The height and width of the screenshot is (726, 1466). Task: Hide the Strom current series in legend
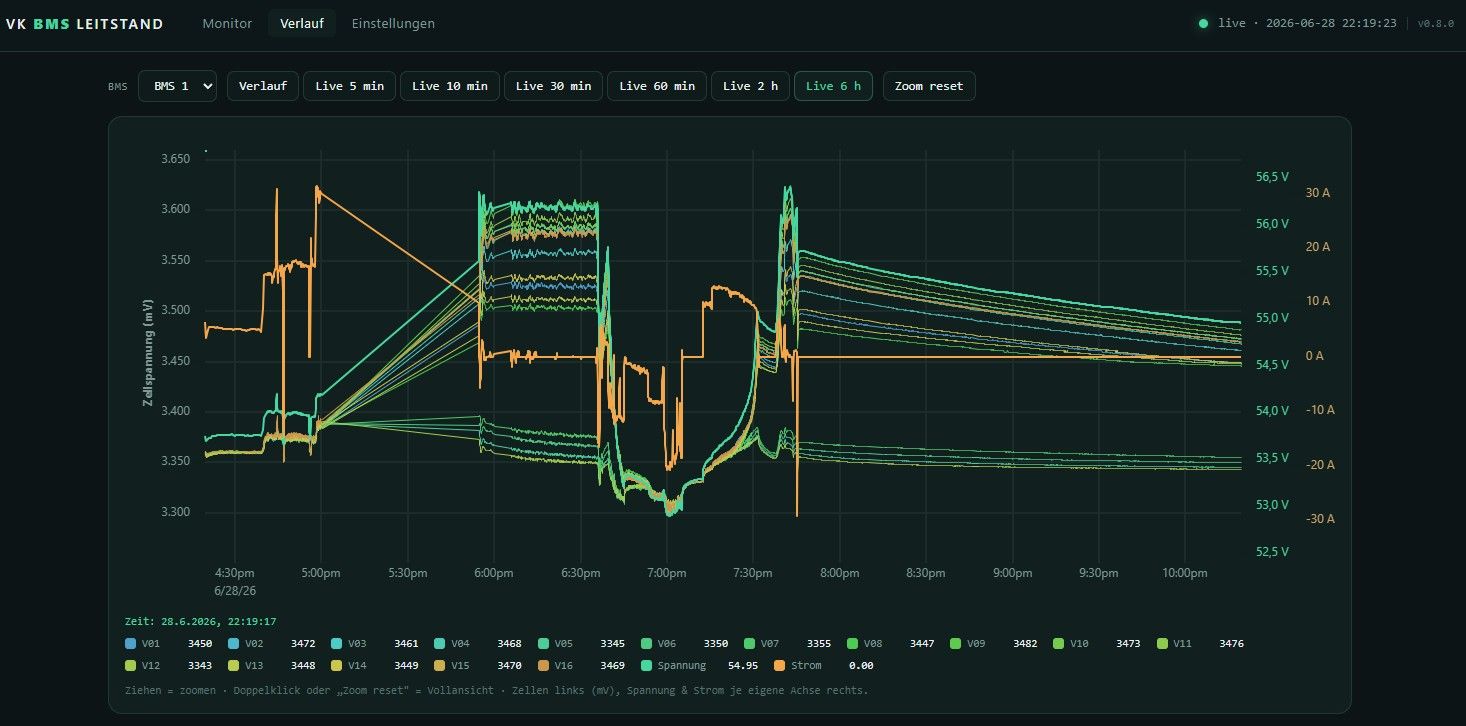tap(780, 665)
